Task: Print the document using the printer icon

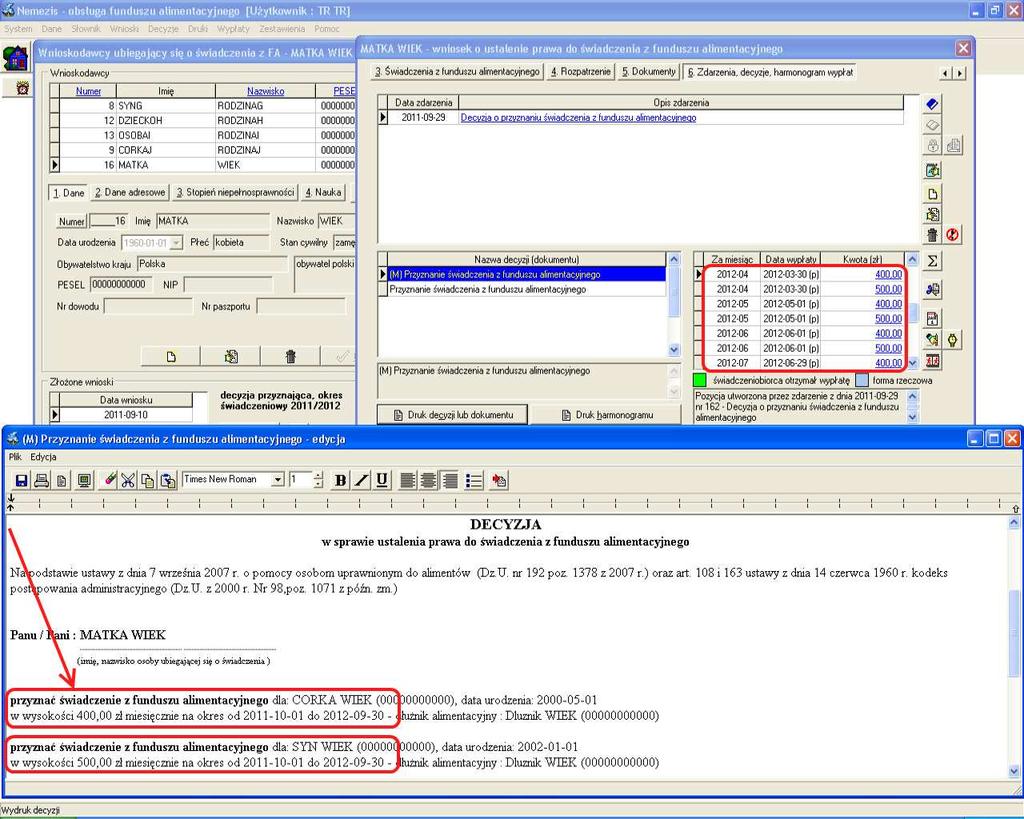Action: [42, 481]
